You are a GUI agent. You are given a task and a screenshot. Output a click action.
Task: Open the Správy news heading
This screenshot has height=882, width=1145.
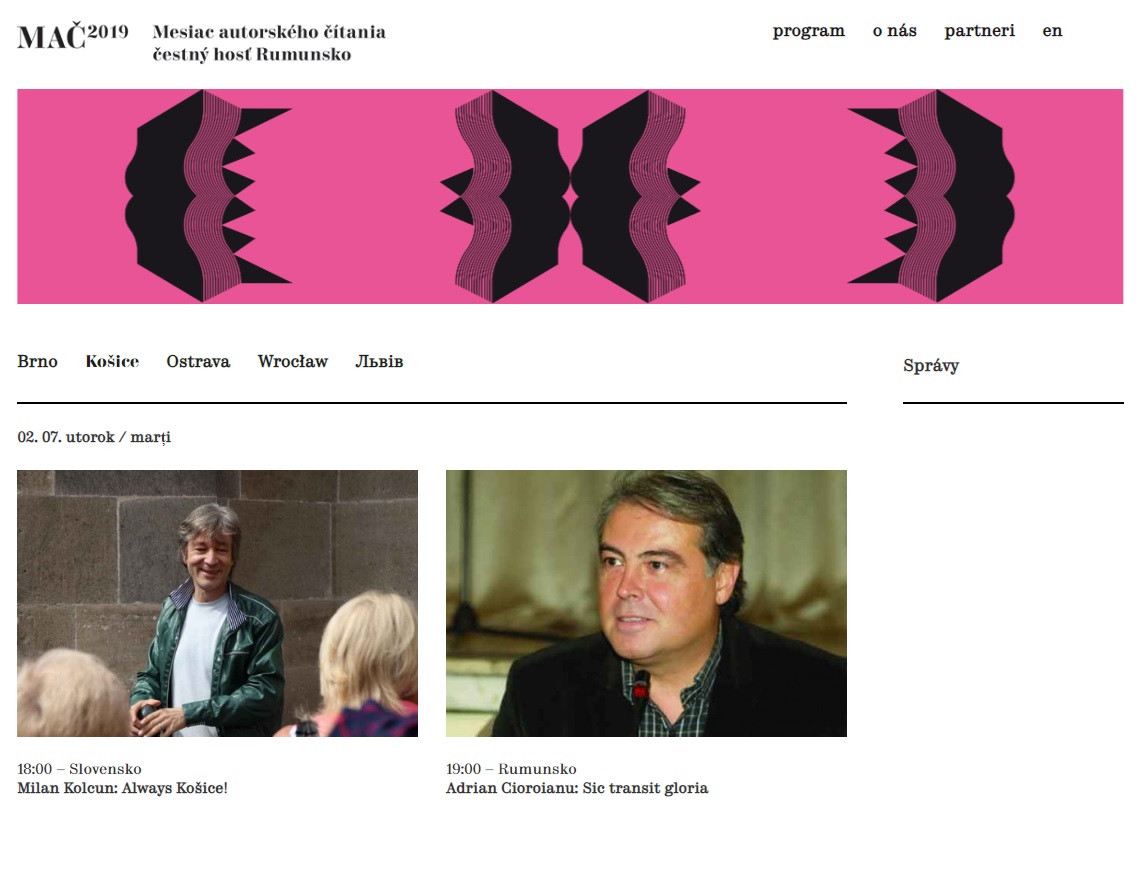click(x=931, y=366)
